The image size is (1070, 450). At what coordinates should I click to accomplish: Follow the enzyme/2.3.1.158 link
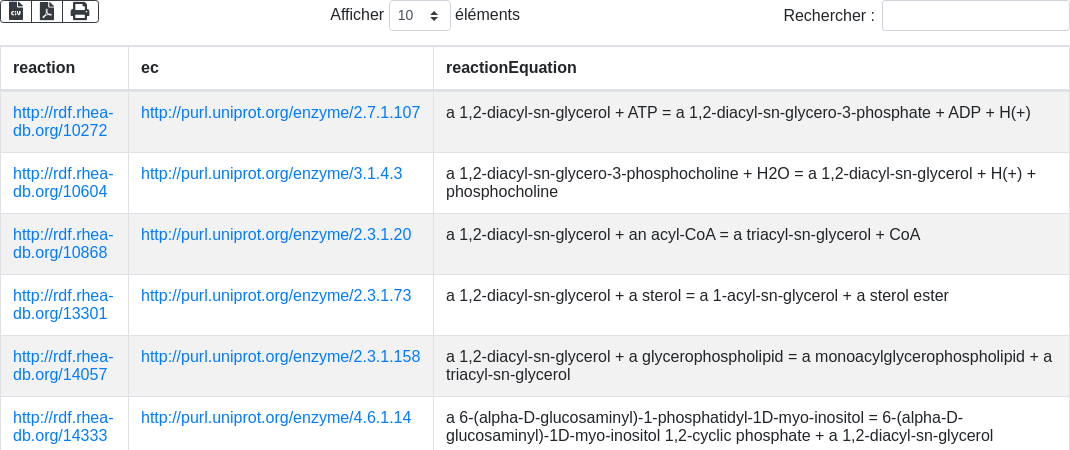280,357
